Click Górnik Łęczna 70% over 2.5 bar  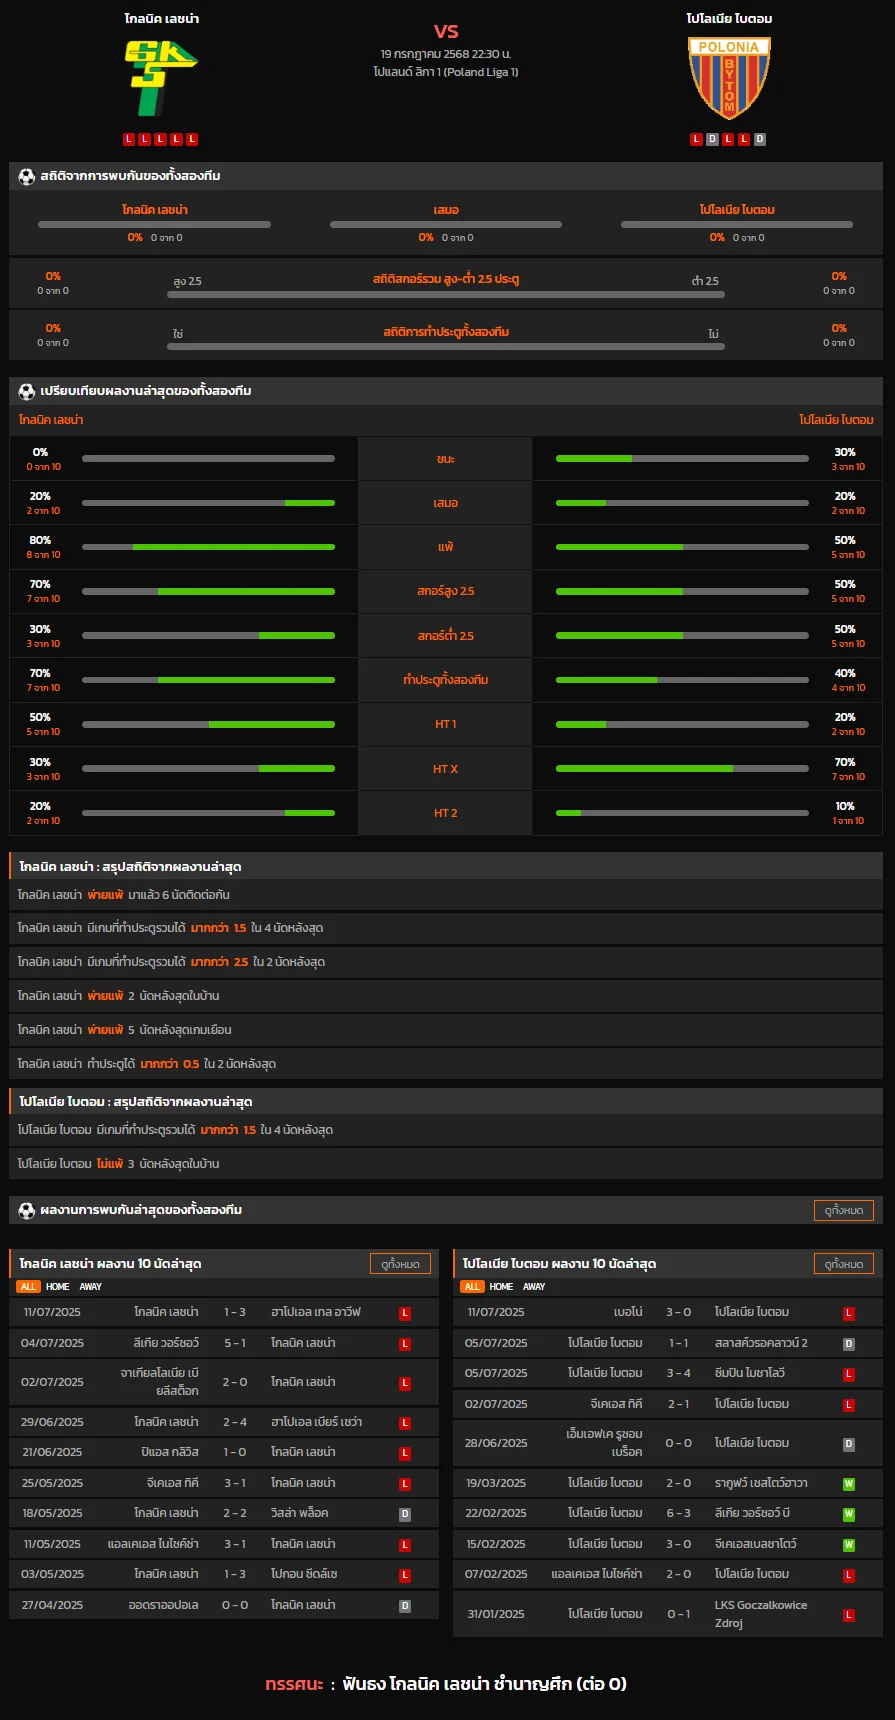click(x=208, y=591)
